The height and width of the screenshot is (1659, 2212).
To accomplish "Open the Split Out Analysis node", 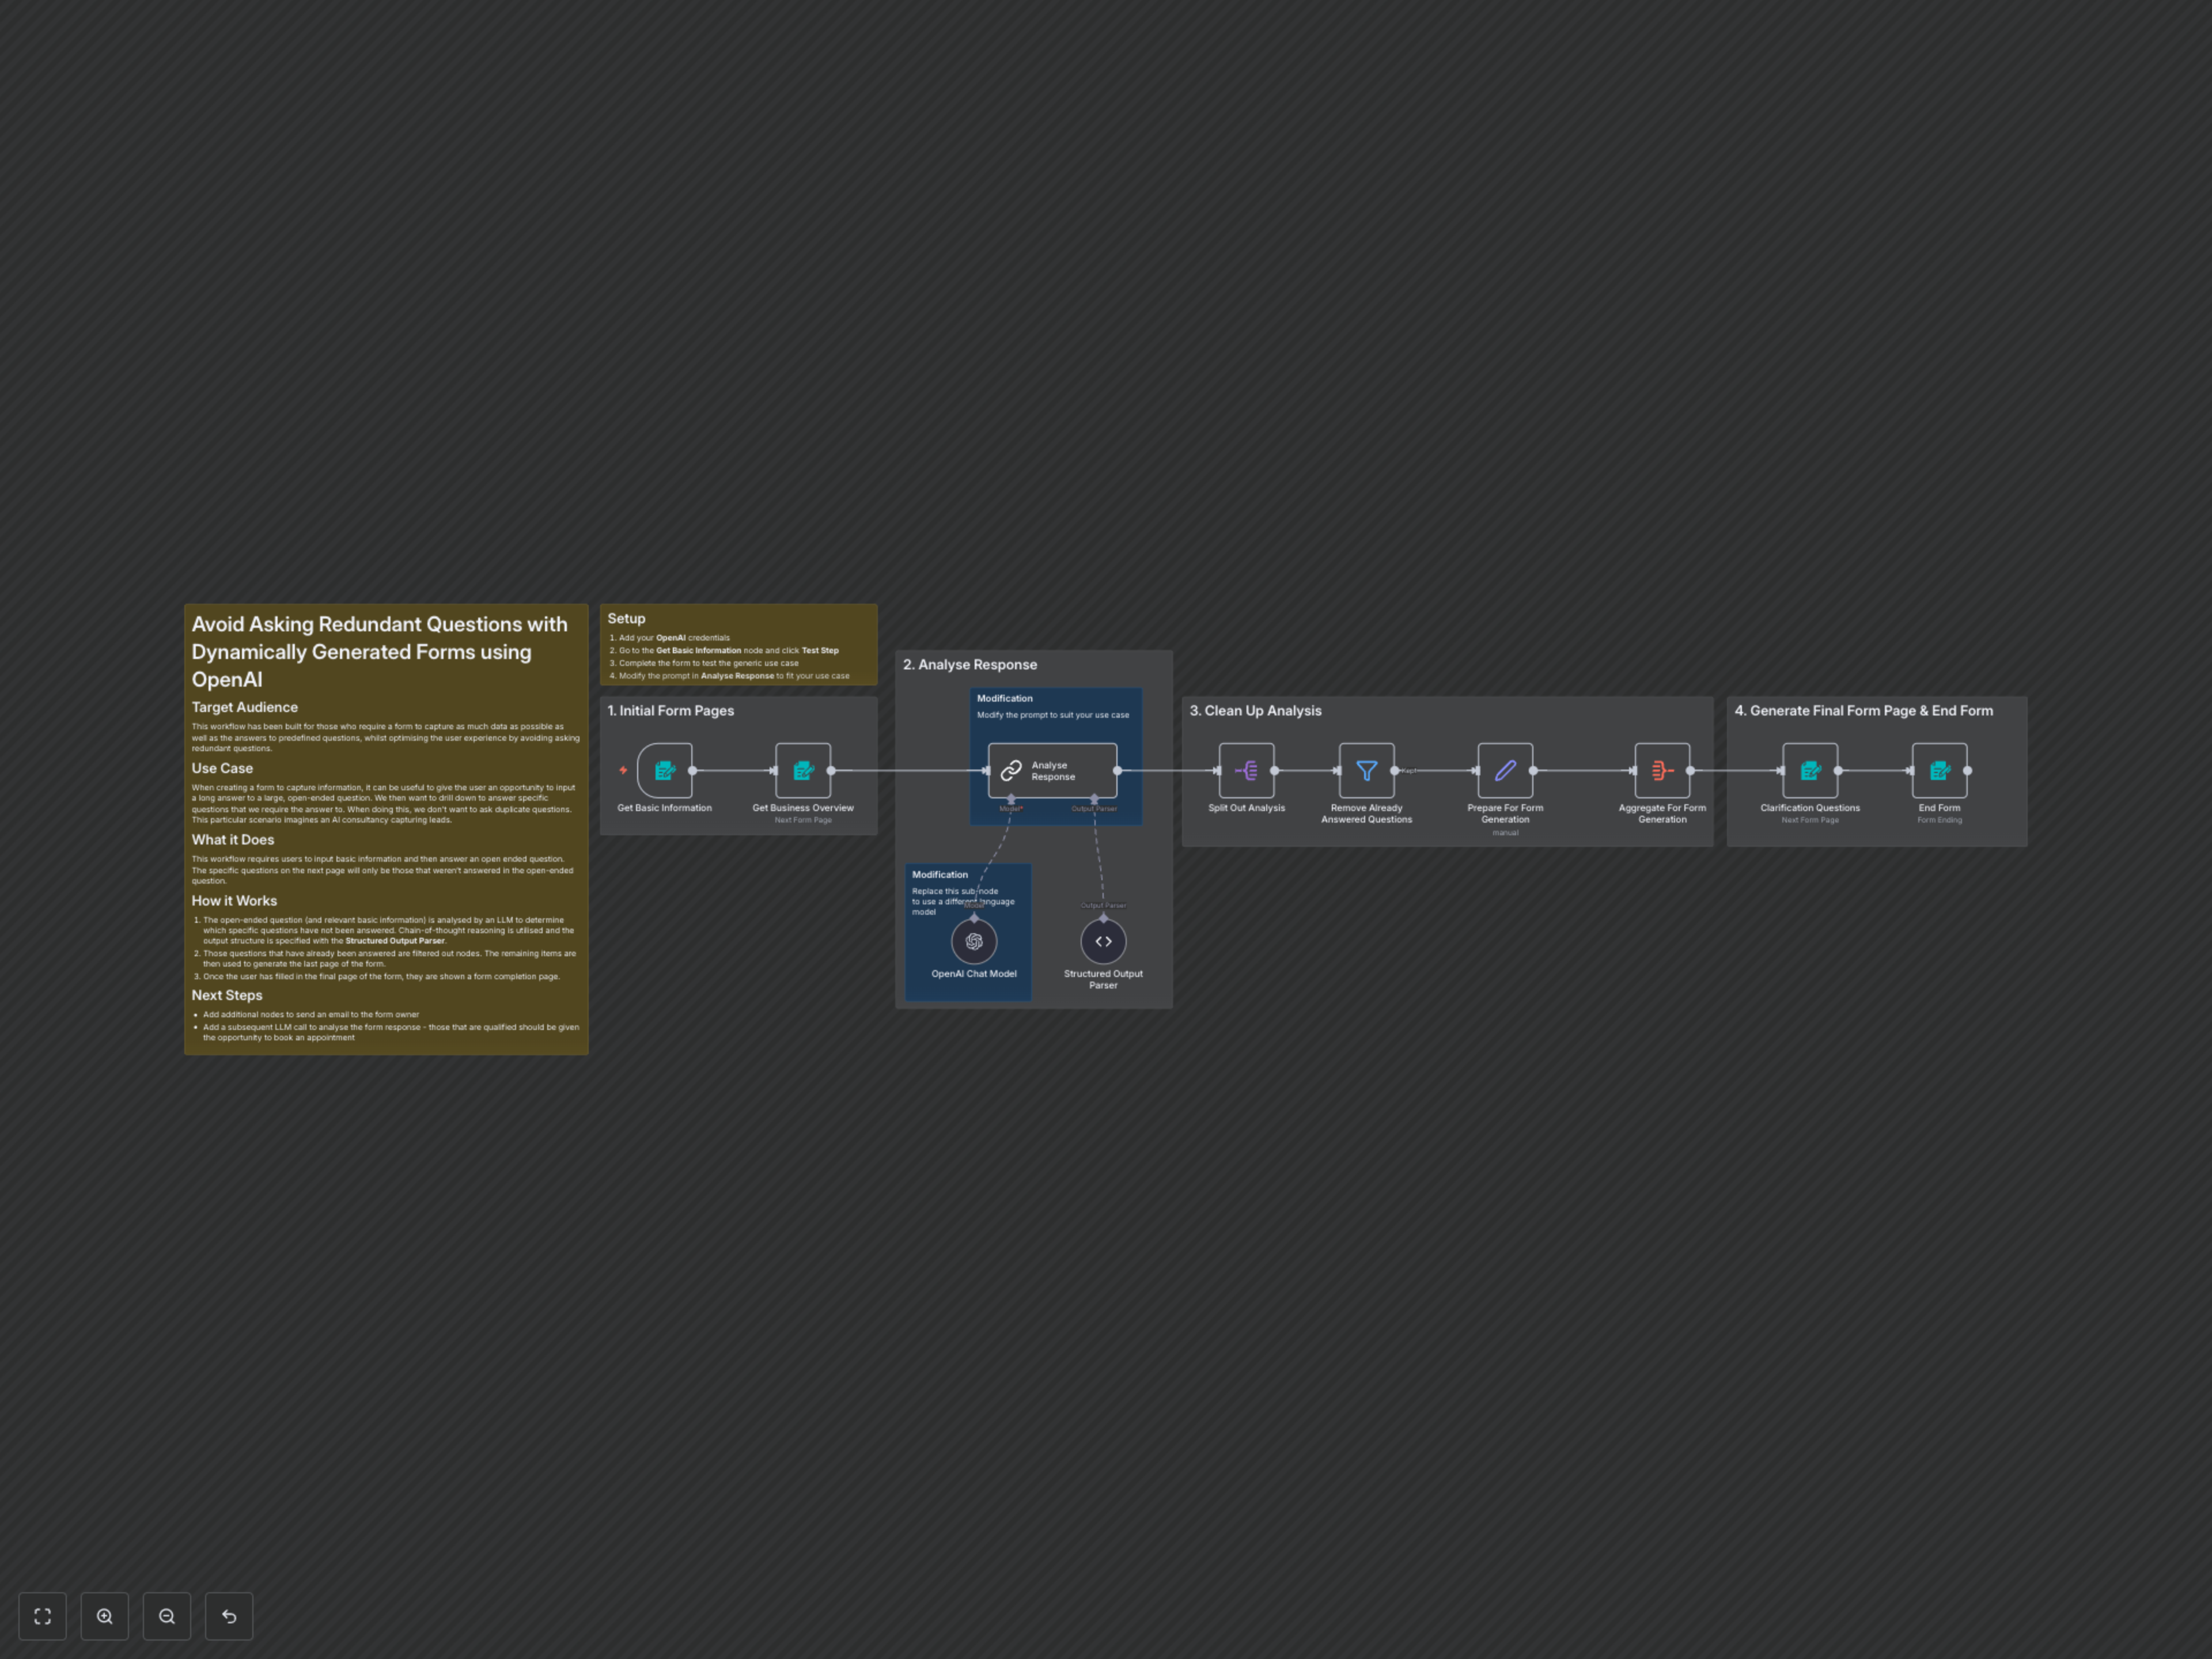I will (1246, 770).
